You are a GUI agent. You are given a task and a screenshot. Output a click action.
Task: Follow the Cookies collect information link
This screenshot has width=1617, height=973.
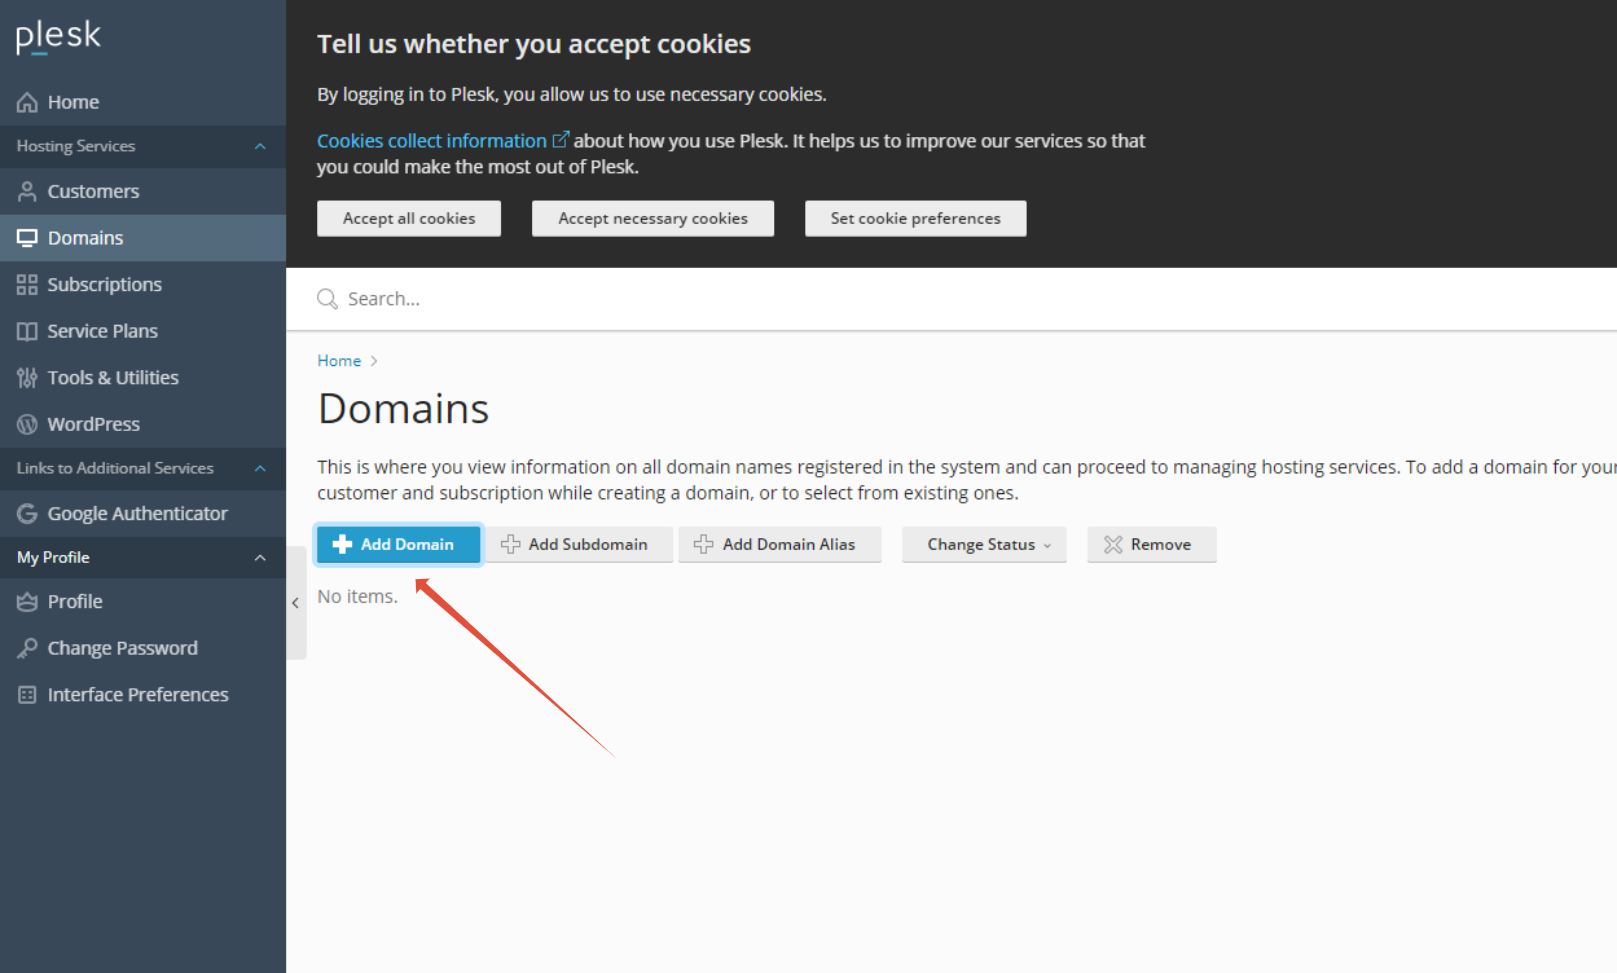(x=432, y=141)
